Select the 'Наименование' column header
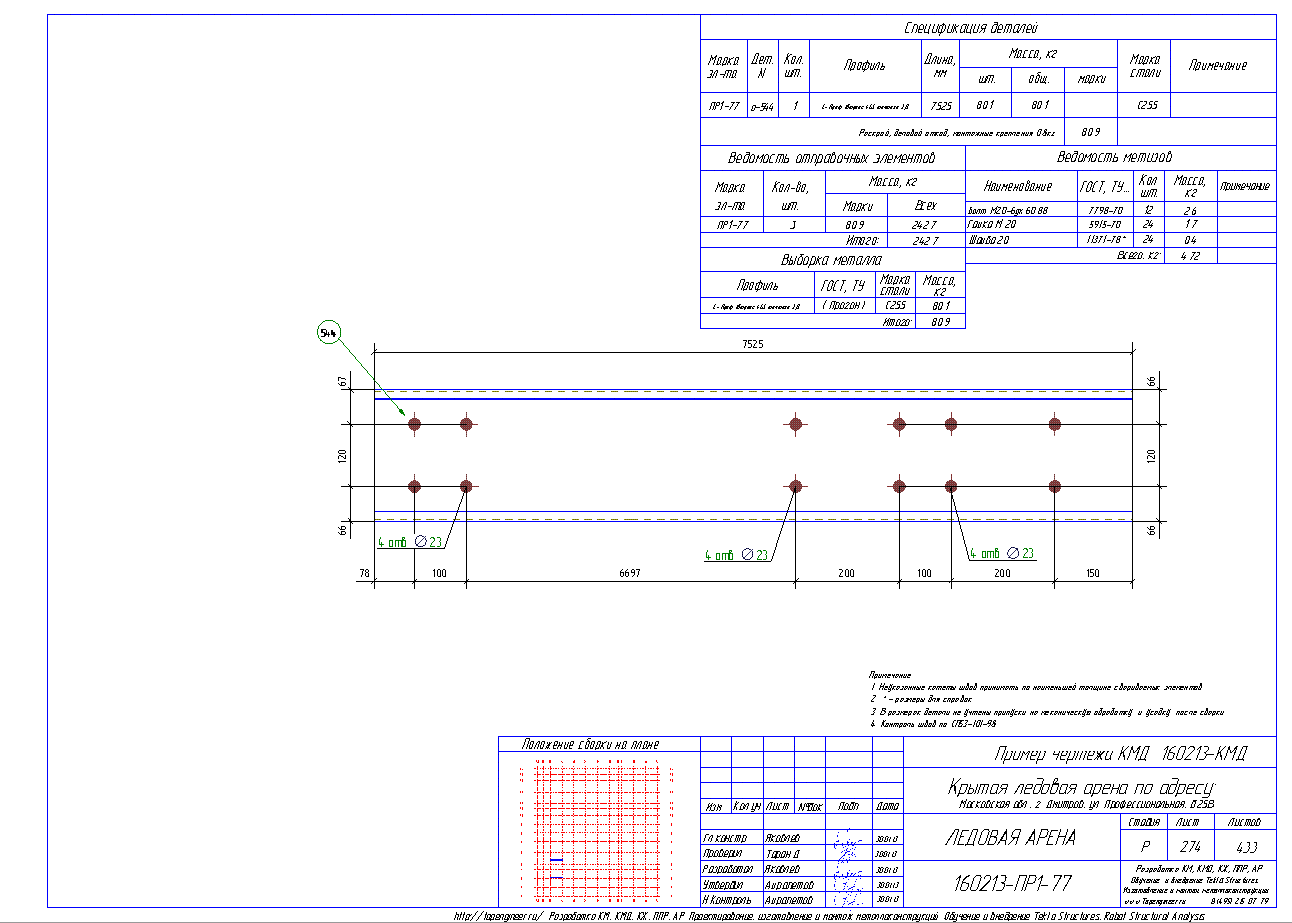The height and width of the screenshot is (923, 1292). coord(1018,186)
